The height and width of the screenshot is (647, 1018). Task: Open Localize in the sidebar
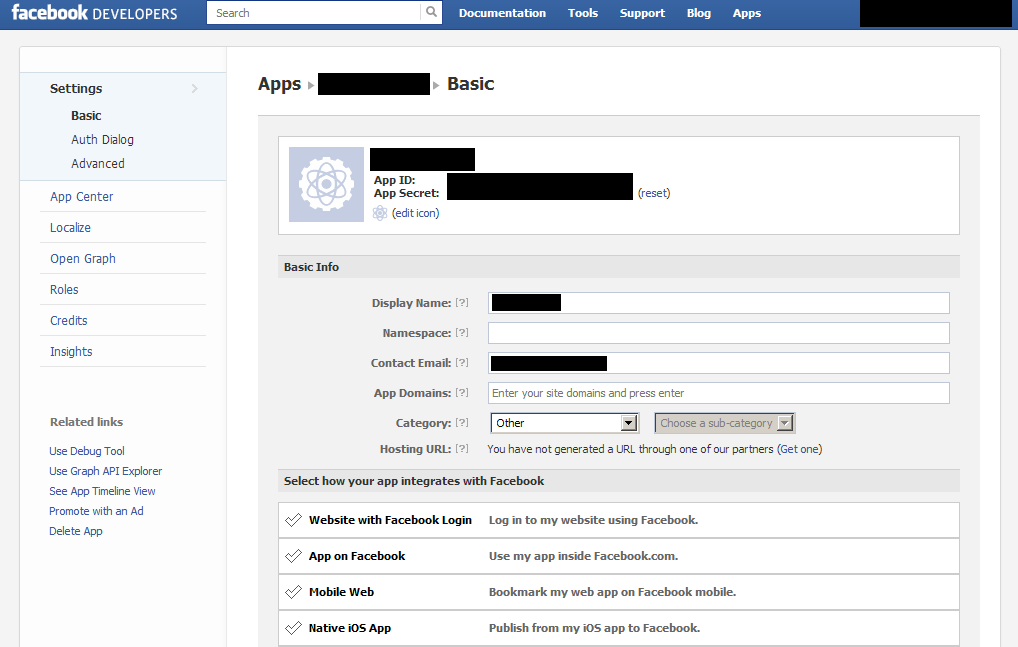pyautogui.click(x=70, y=228)
